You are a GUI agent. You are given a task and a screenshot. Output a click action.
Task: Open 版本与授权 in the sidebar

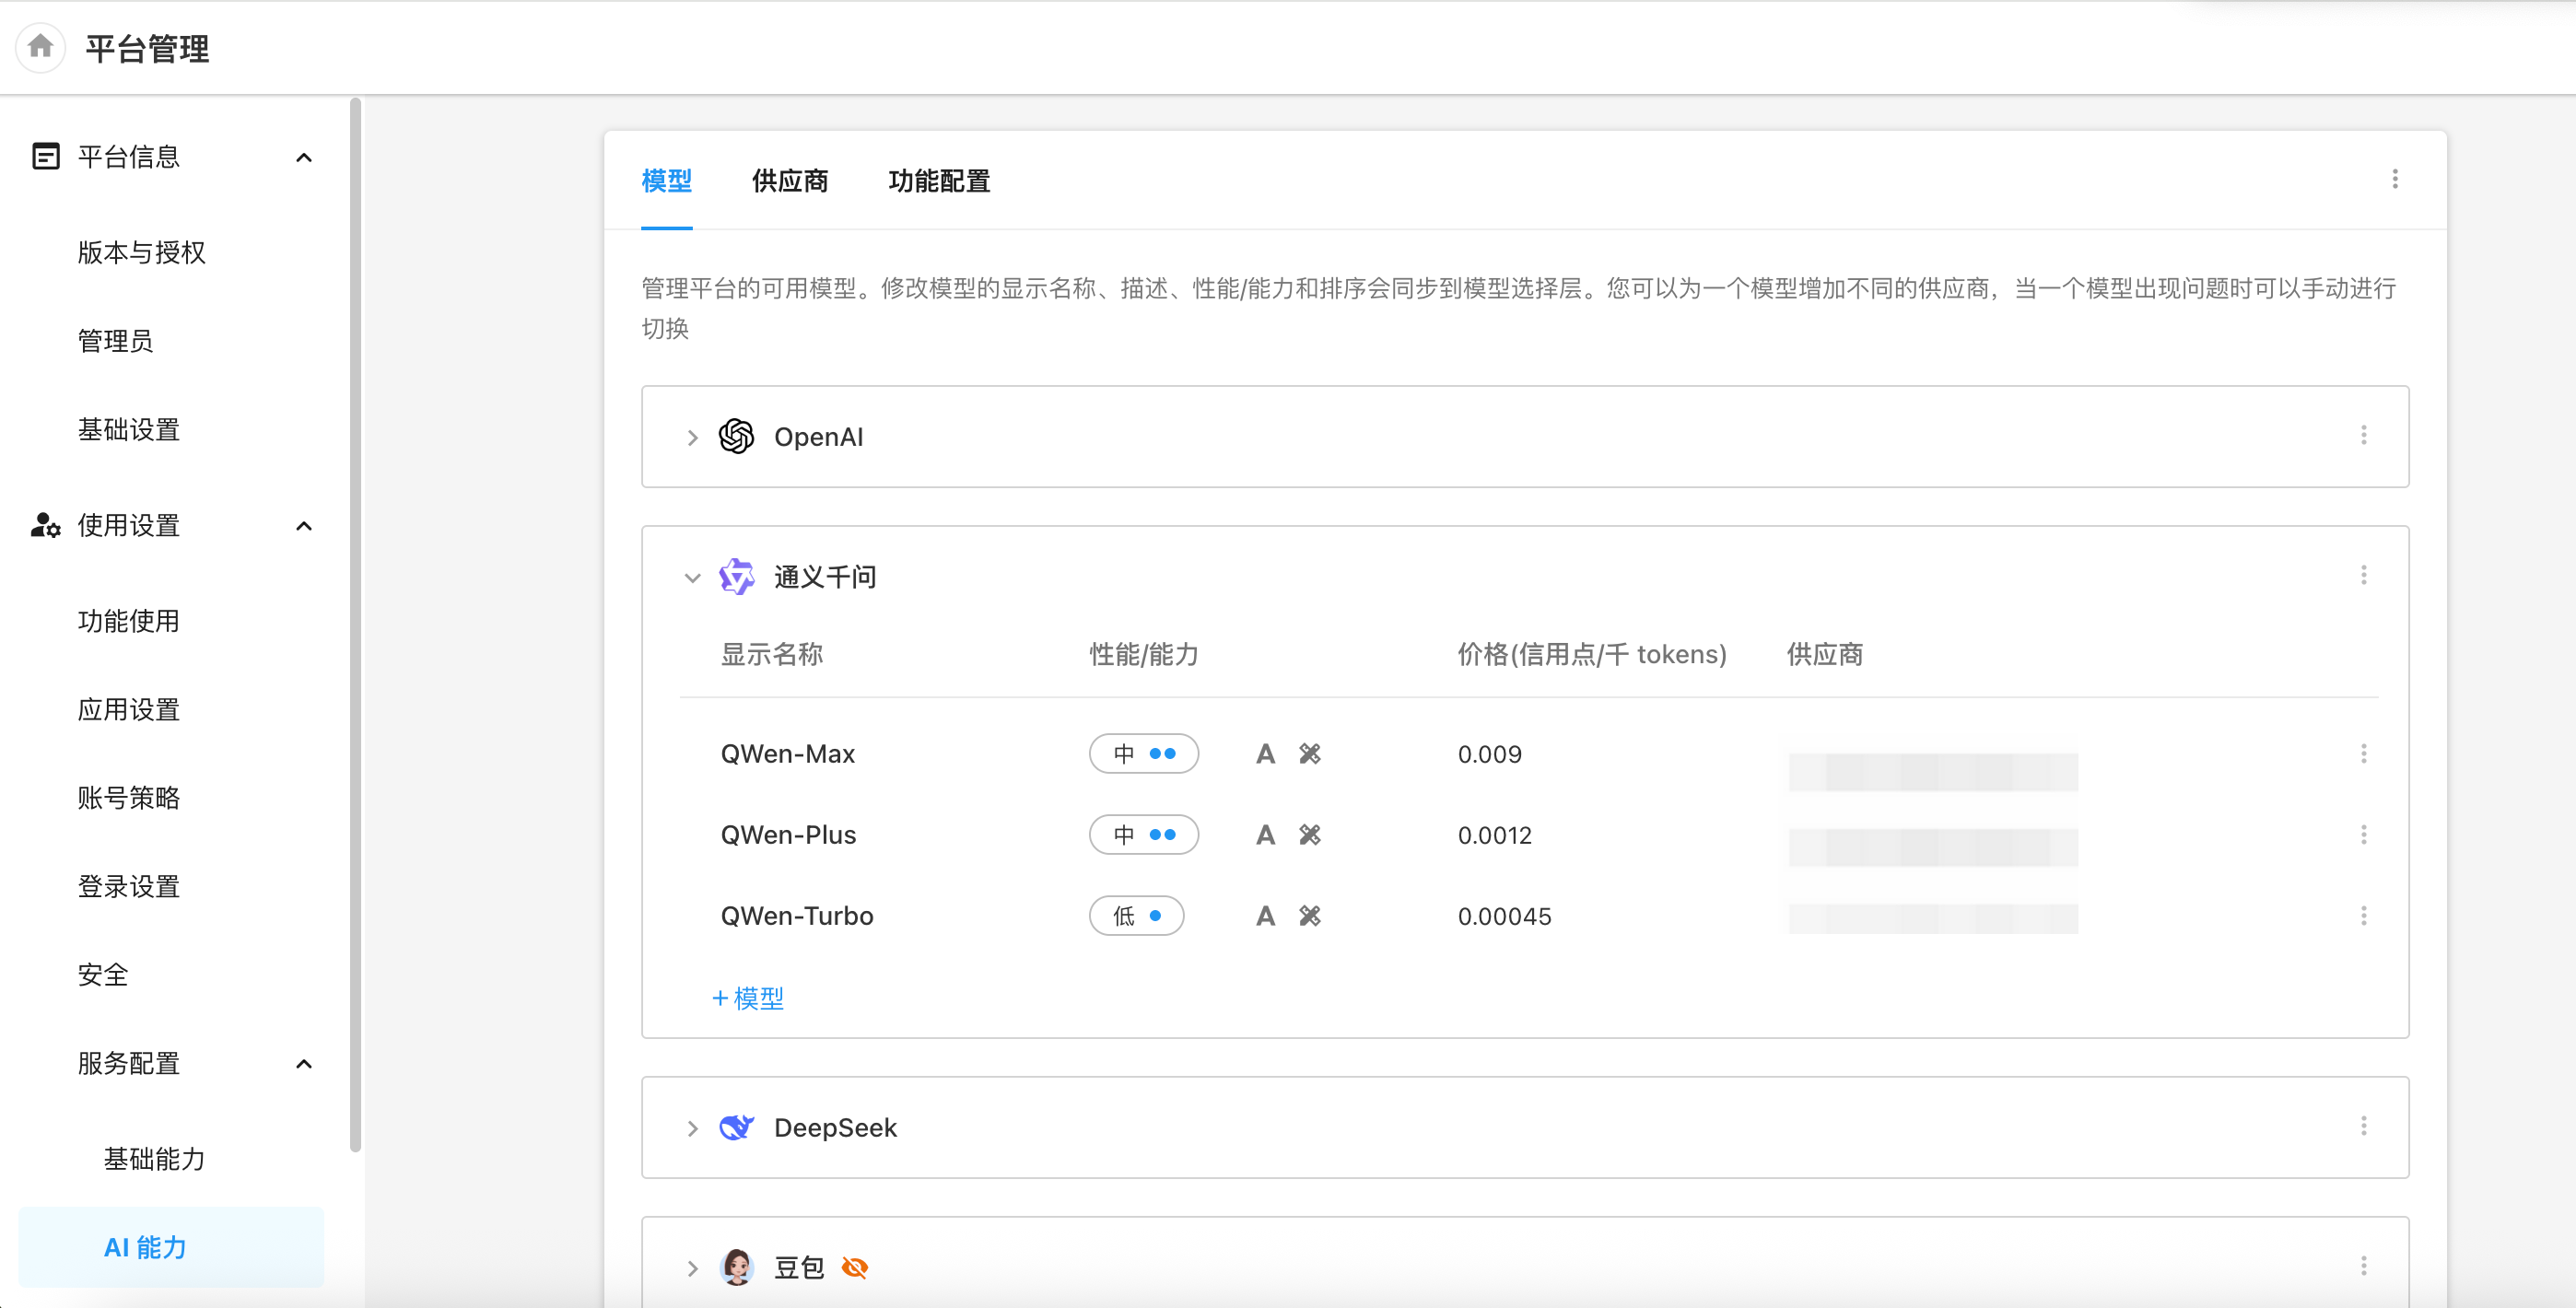click(141, 253)
